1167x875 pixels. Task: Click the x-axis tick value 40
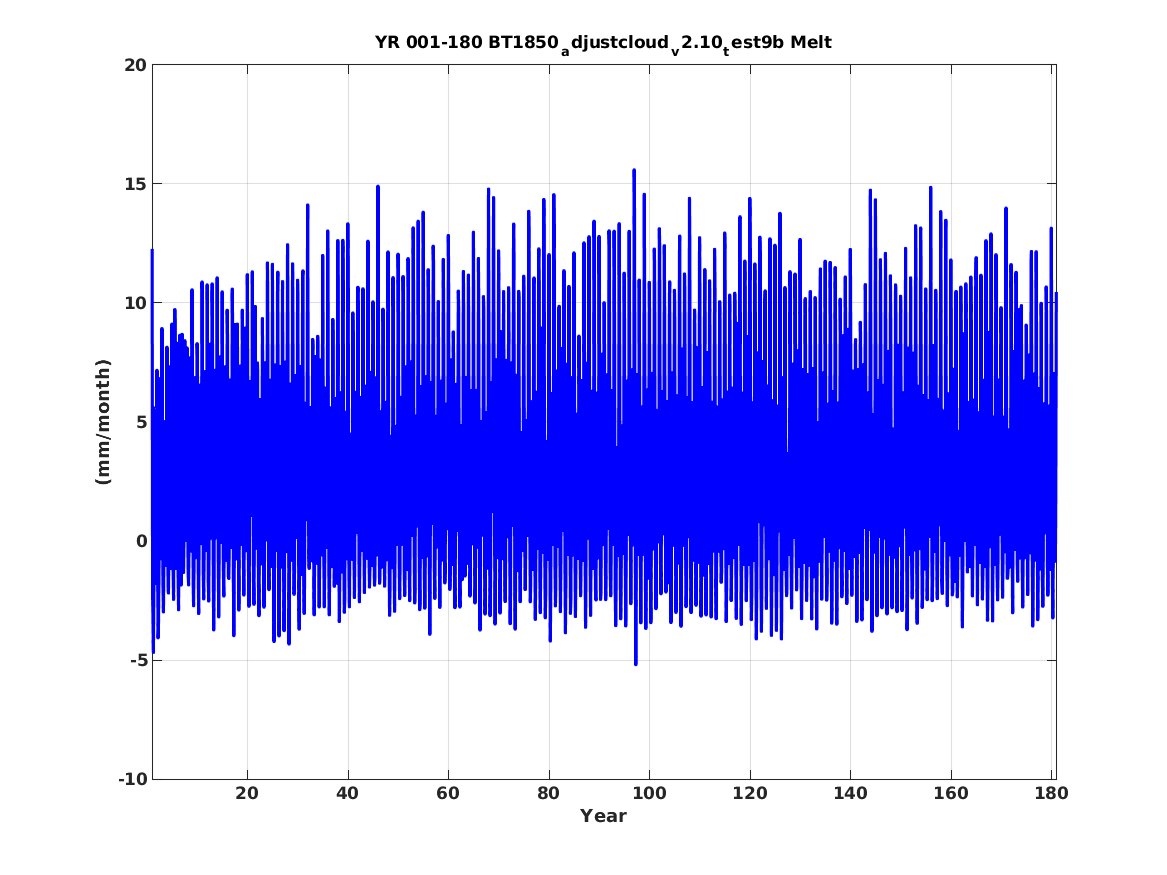(x=348, y=793)
